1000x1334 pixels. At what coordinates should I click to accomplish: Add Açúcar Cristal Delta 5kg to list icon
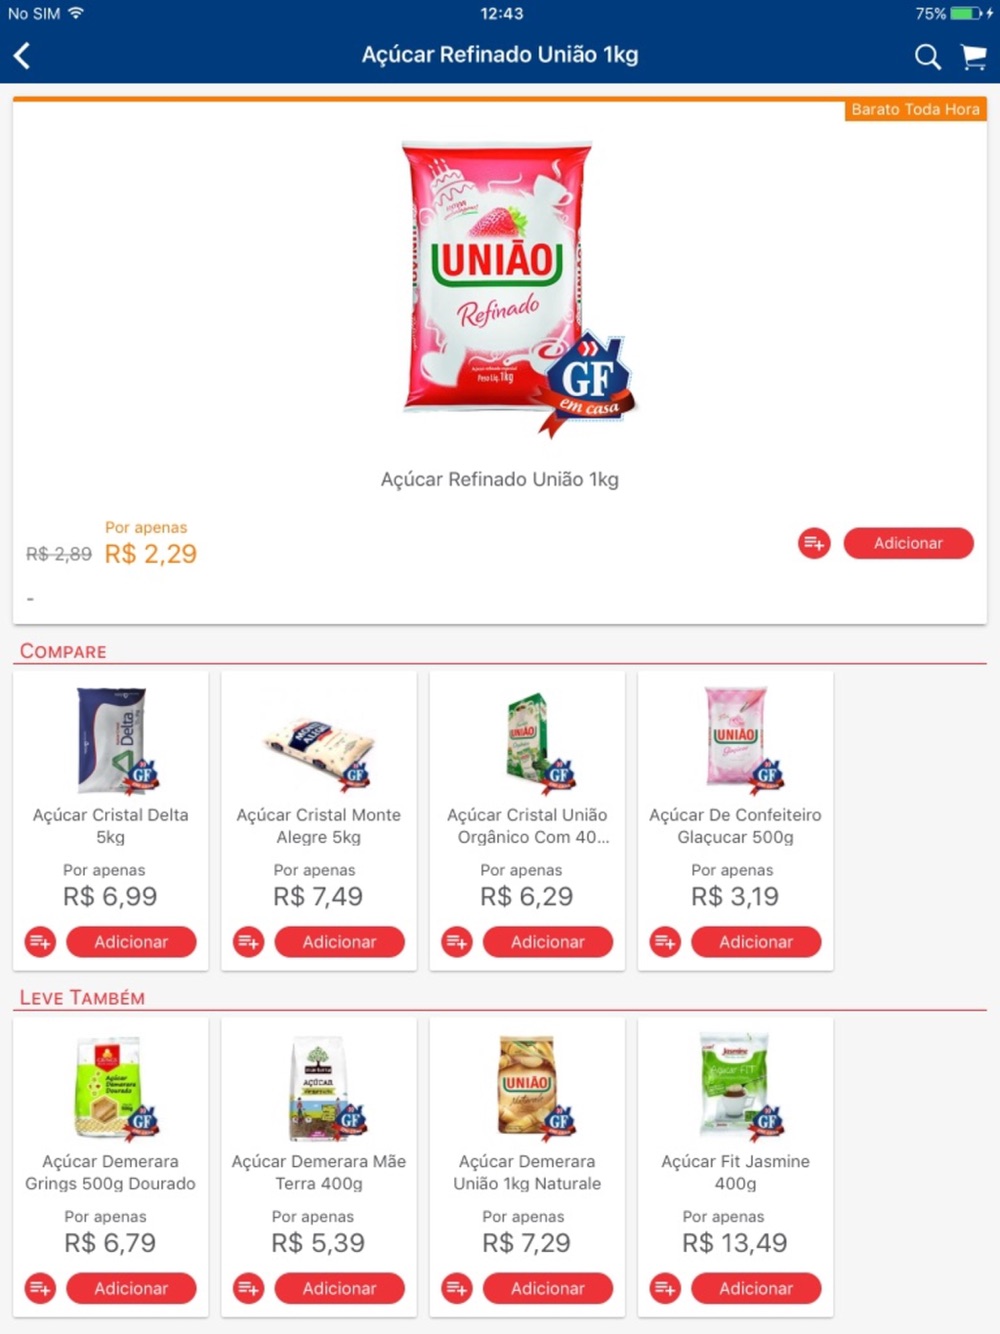(40, 942)
